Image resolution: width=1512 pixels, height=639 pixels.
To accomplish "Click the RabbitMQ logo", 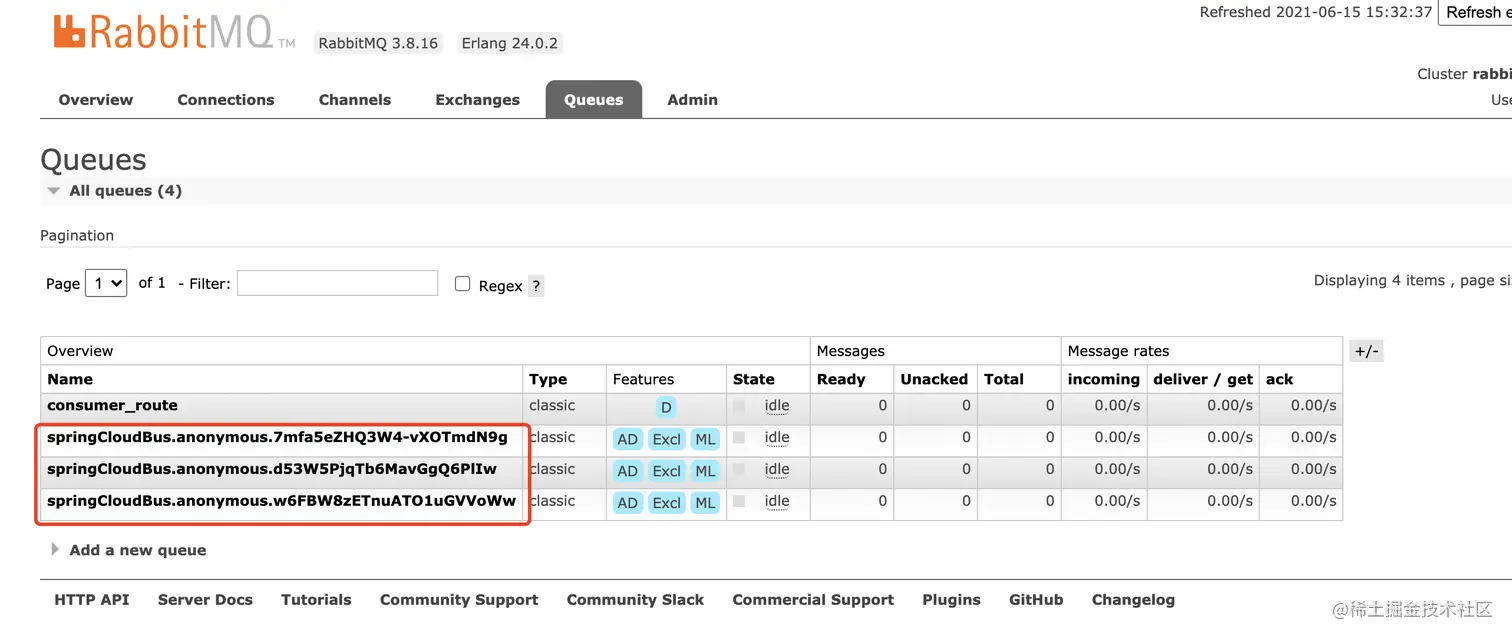I will (174, 32).
